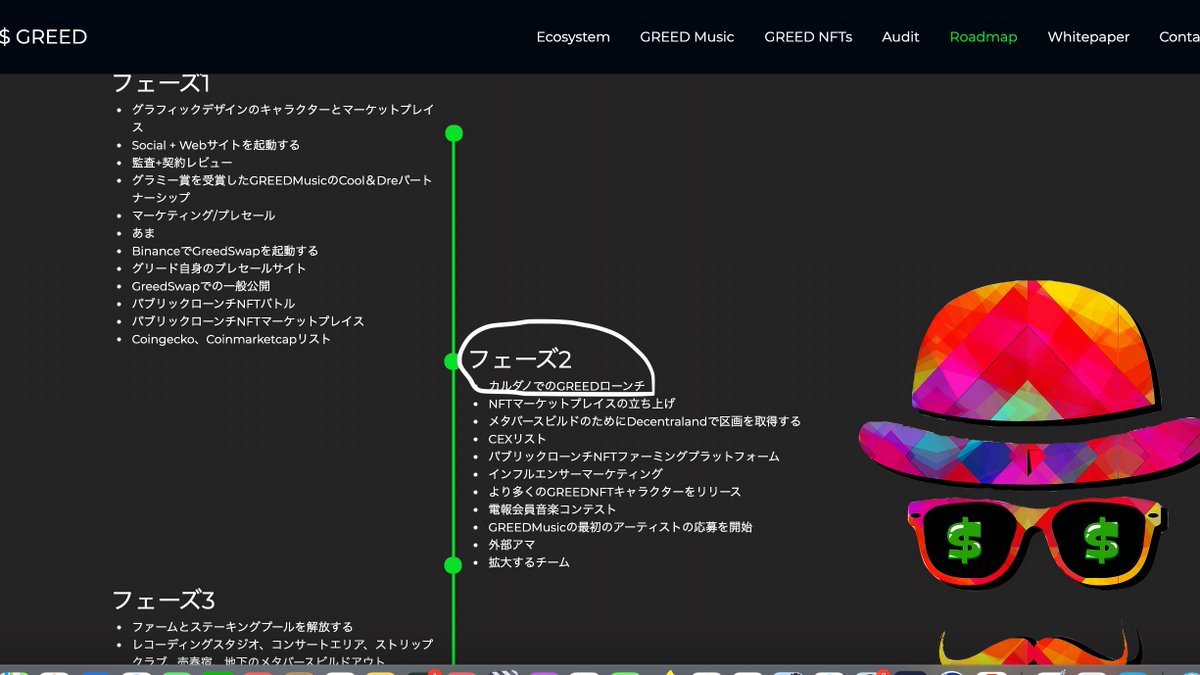Click the フェーズ3 heading
This screenshot has height=675, width=1200.
click(x=163, y=600)
